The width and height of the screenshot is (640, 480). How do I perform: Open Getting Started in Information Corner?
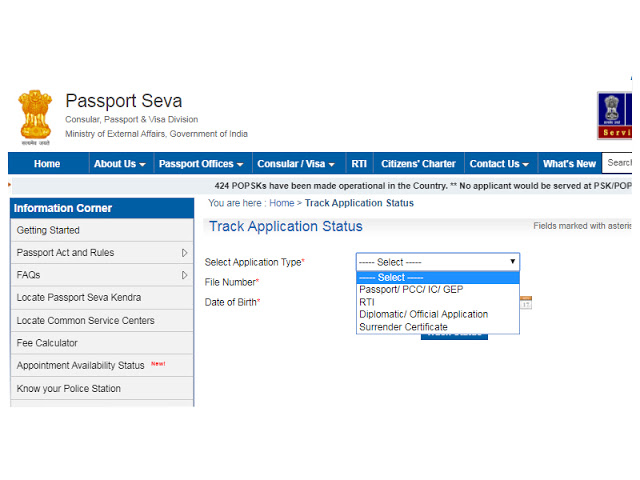tap(102, 230)
